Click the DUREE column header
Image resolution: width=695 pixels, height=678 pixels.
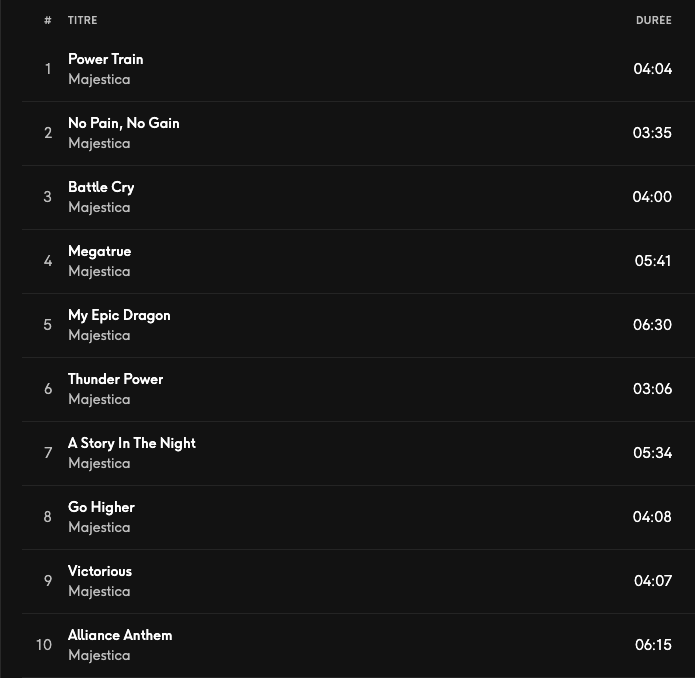pyautogui.click(x=653, y=20)
